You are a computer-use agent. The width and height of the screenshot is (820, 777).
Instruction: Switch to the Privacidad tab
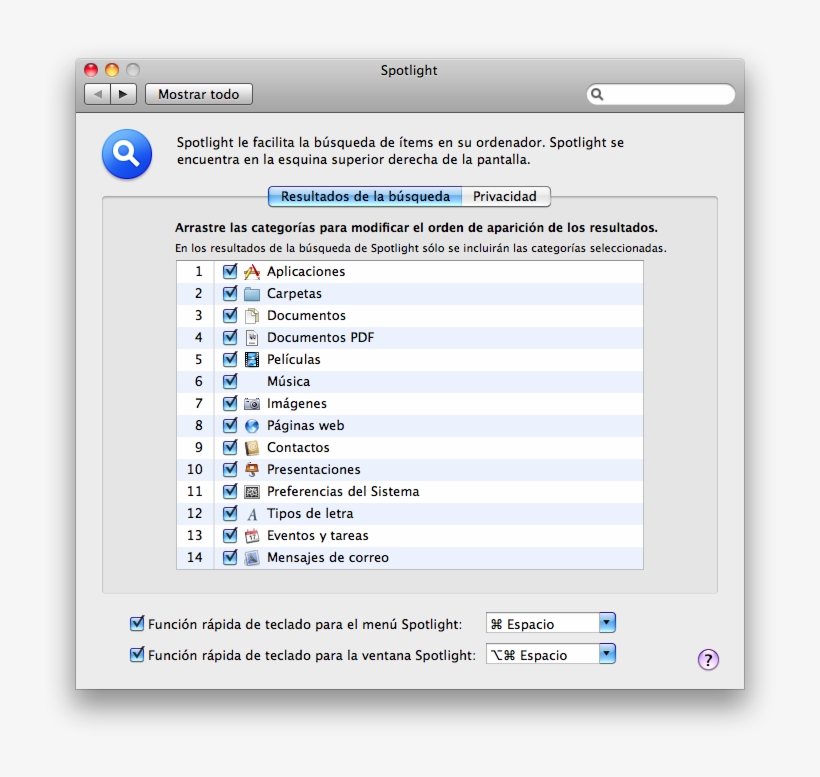tap(506, 196)
